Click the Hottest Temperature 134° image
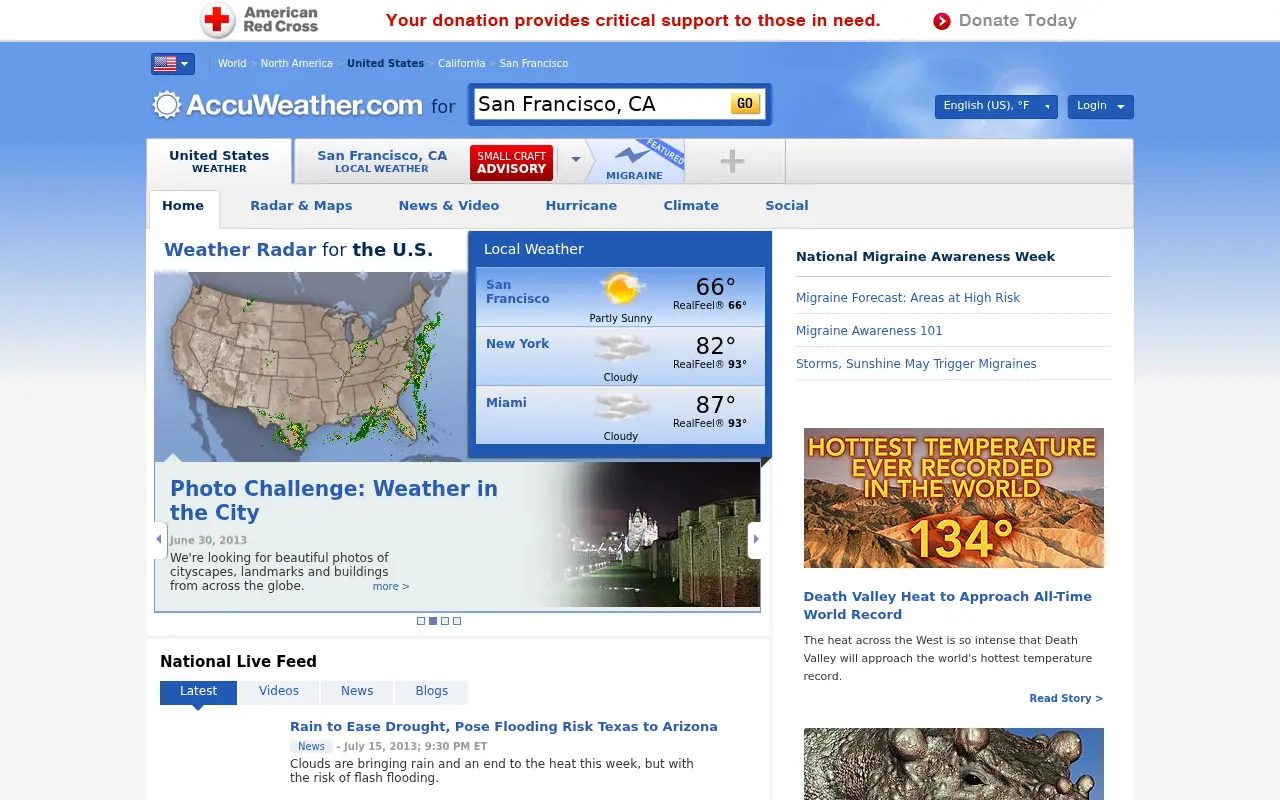This screenshot has width=1280, height=800. pos(954,498)
